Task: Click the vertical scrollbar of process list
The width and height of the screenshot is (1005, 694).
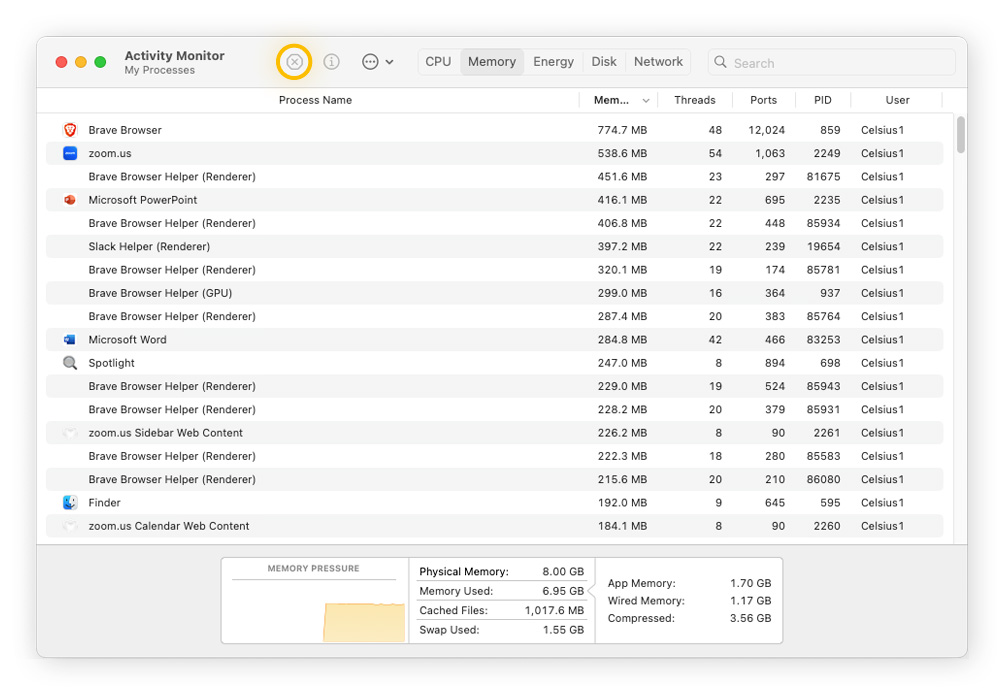Action: [x=960, y=135]
